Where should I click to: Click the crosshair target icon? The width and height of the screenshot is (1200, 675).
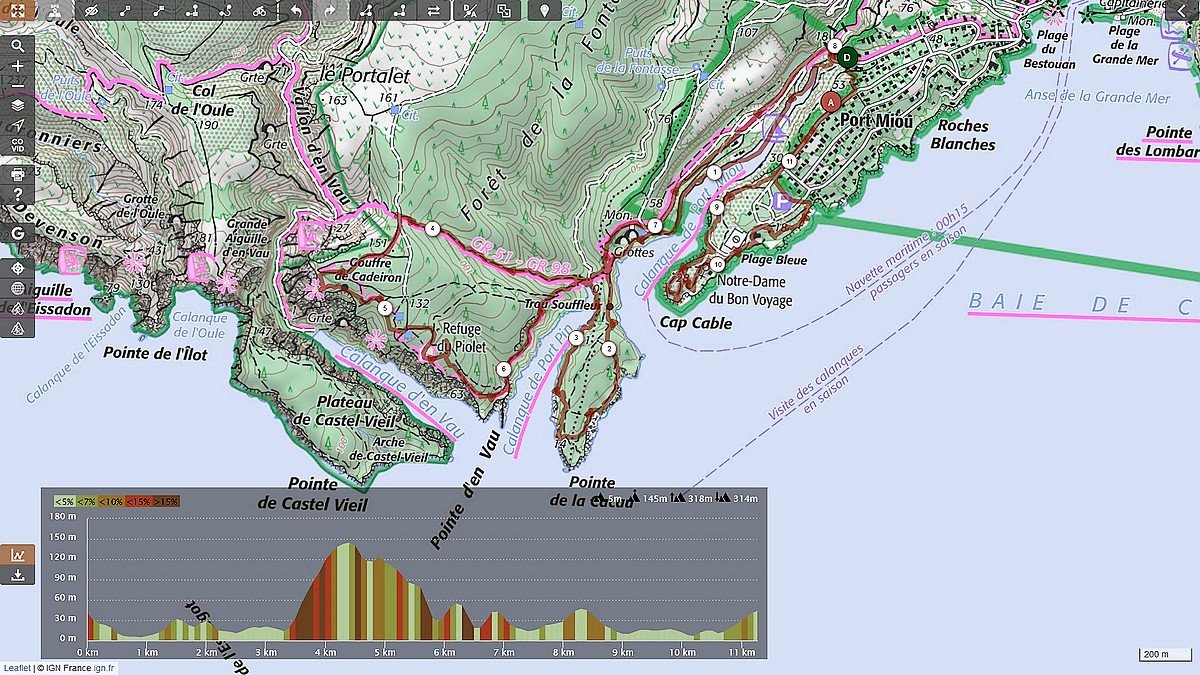[x=17, y=268]
